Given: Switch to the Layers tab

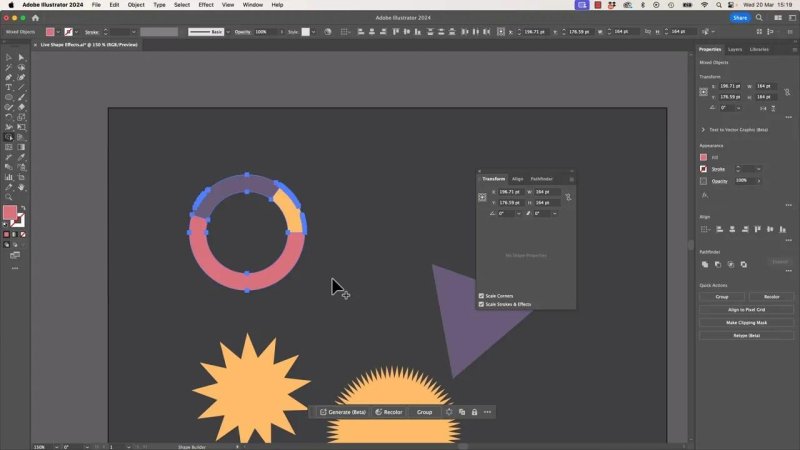Looking at the screenshot, I should (735, 49).
